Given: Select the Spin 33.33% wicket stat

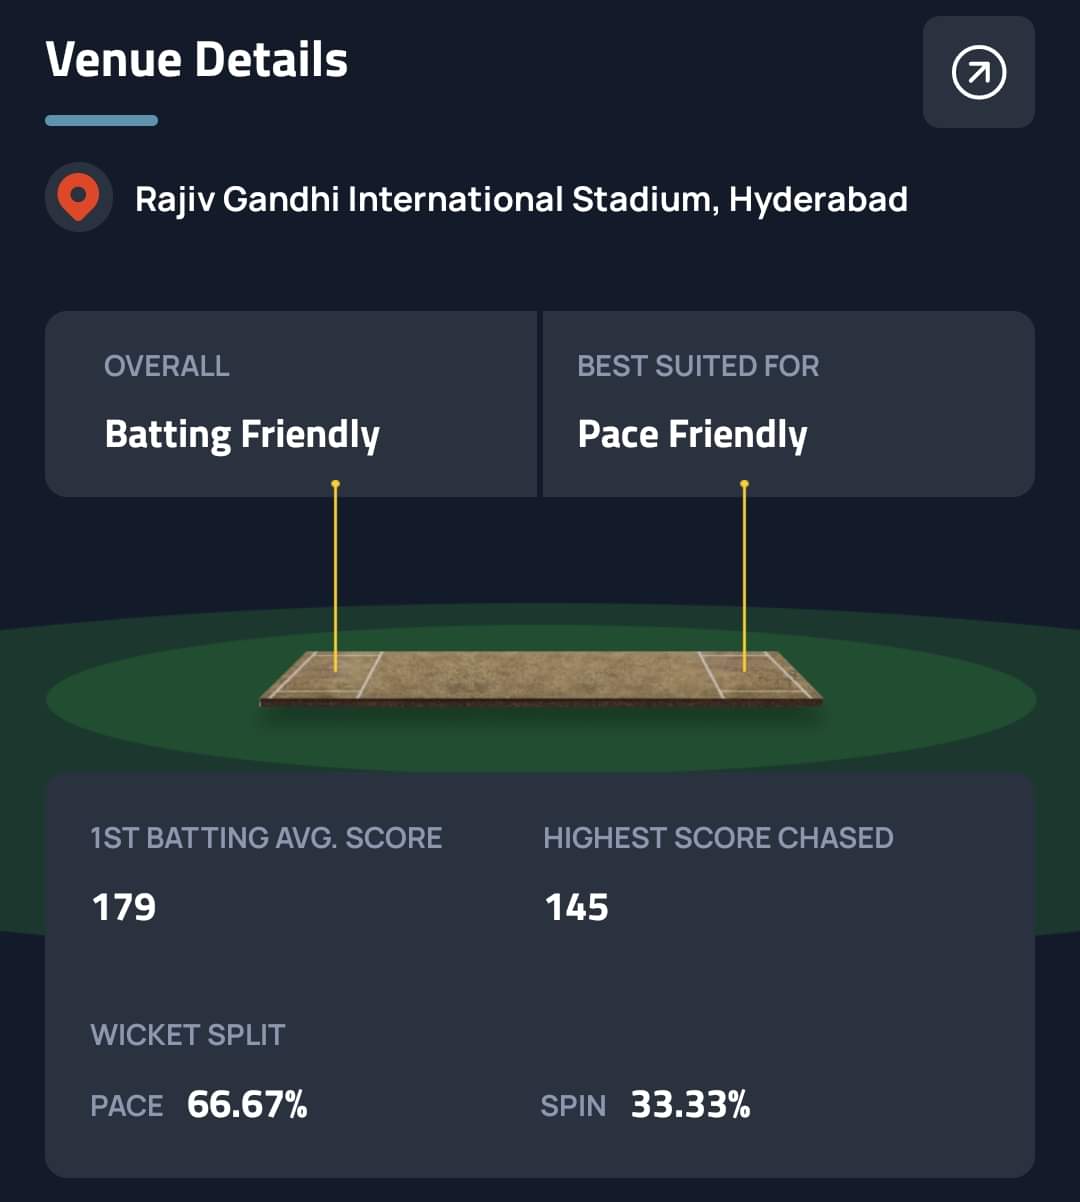Looking at the screenshot, I should 645,1105.
